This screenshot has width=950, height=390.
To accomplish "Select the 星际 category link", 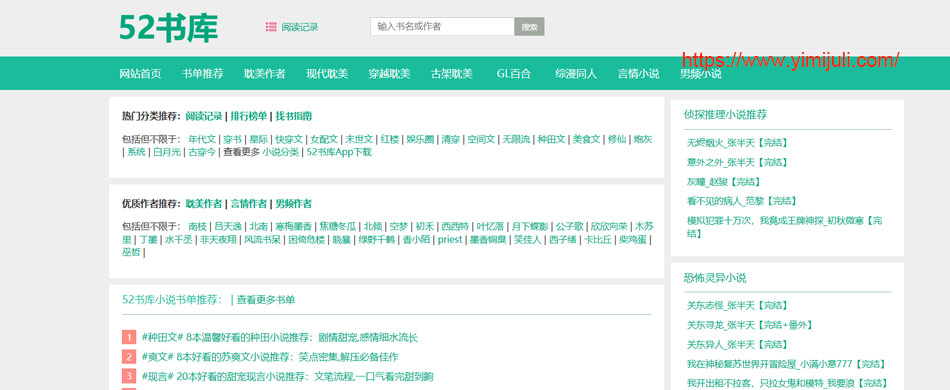I will [259, 139].
